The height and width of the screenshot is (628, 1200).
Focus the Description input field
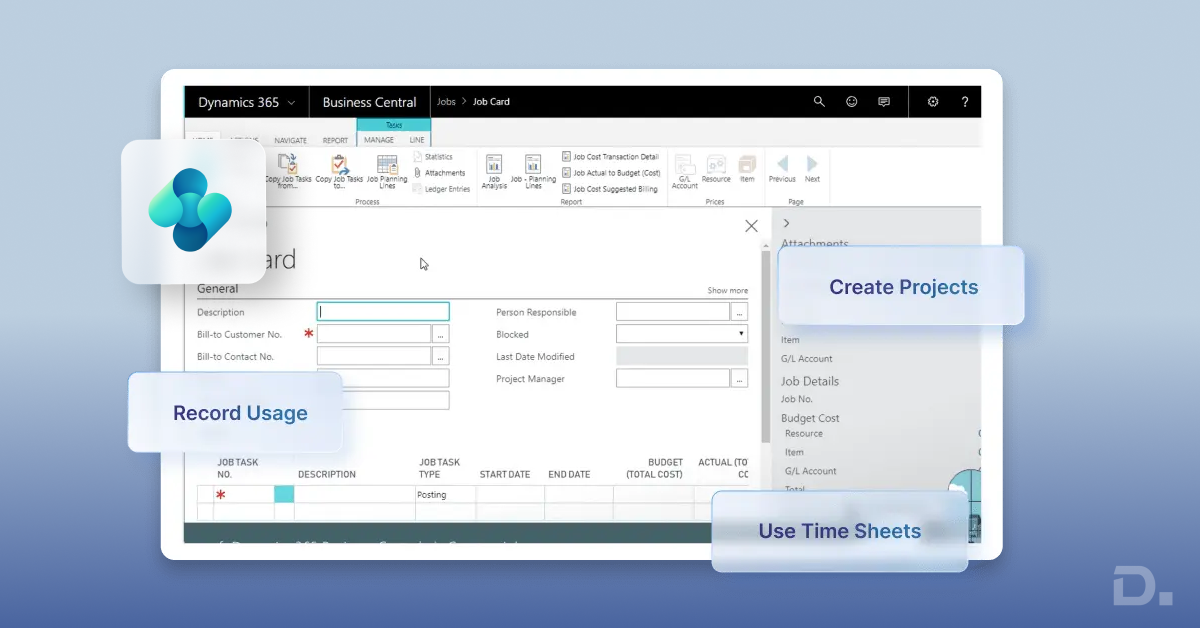coord(383,312)
